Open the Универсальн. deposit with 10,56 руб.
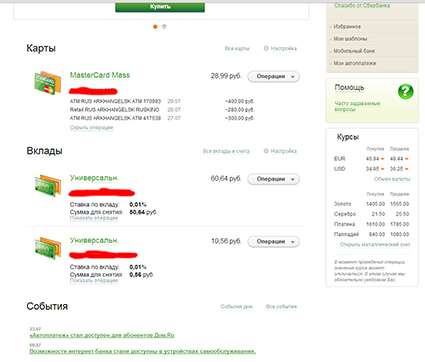Screen dimensions: 425x362 94,240
